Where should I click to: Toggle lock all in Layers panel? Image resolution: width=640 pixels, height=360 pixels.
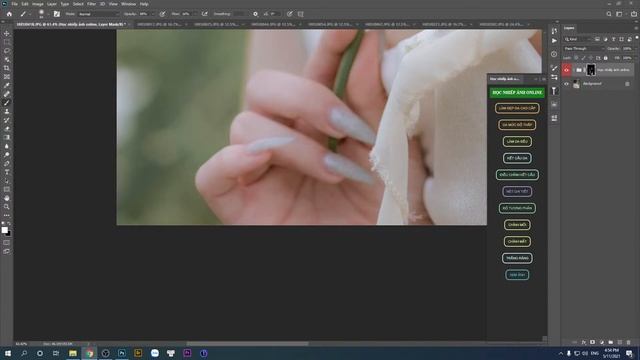[x=606, y=58]
